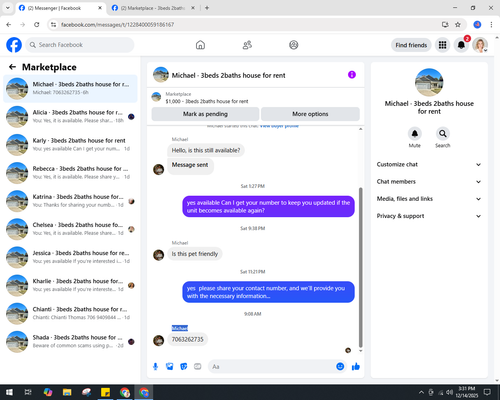The width and height of the screenshot is (500, 400).
Task: Click the 7063262735 message bubble
Action: pos(187,339)
